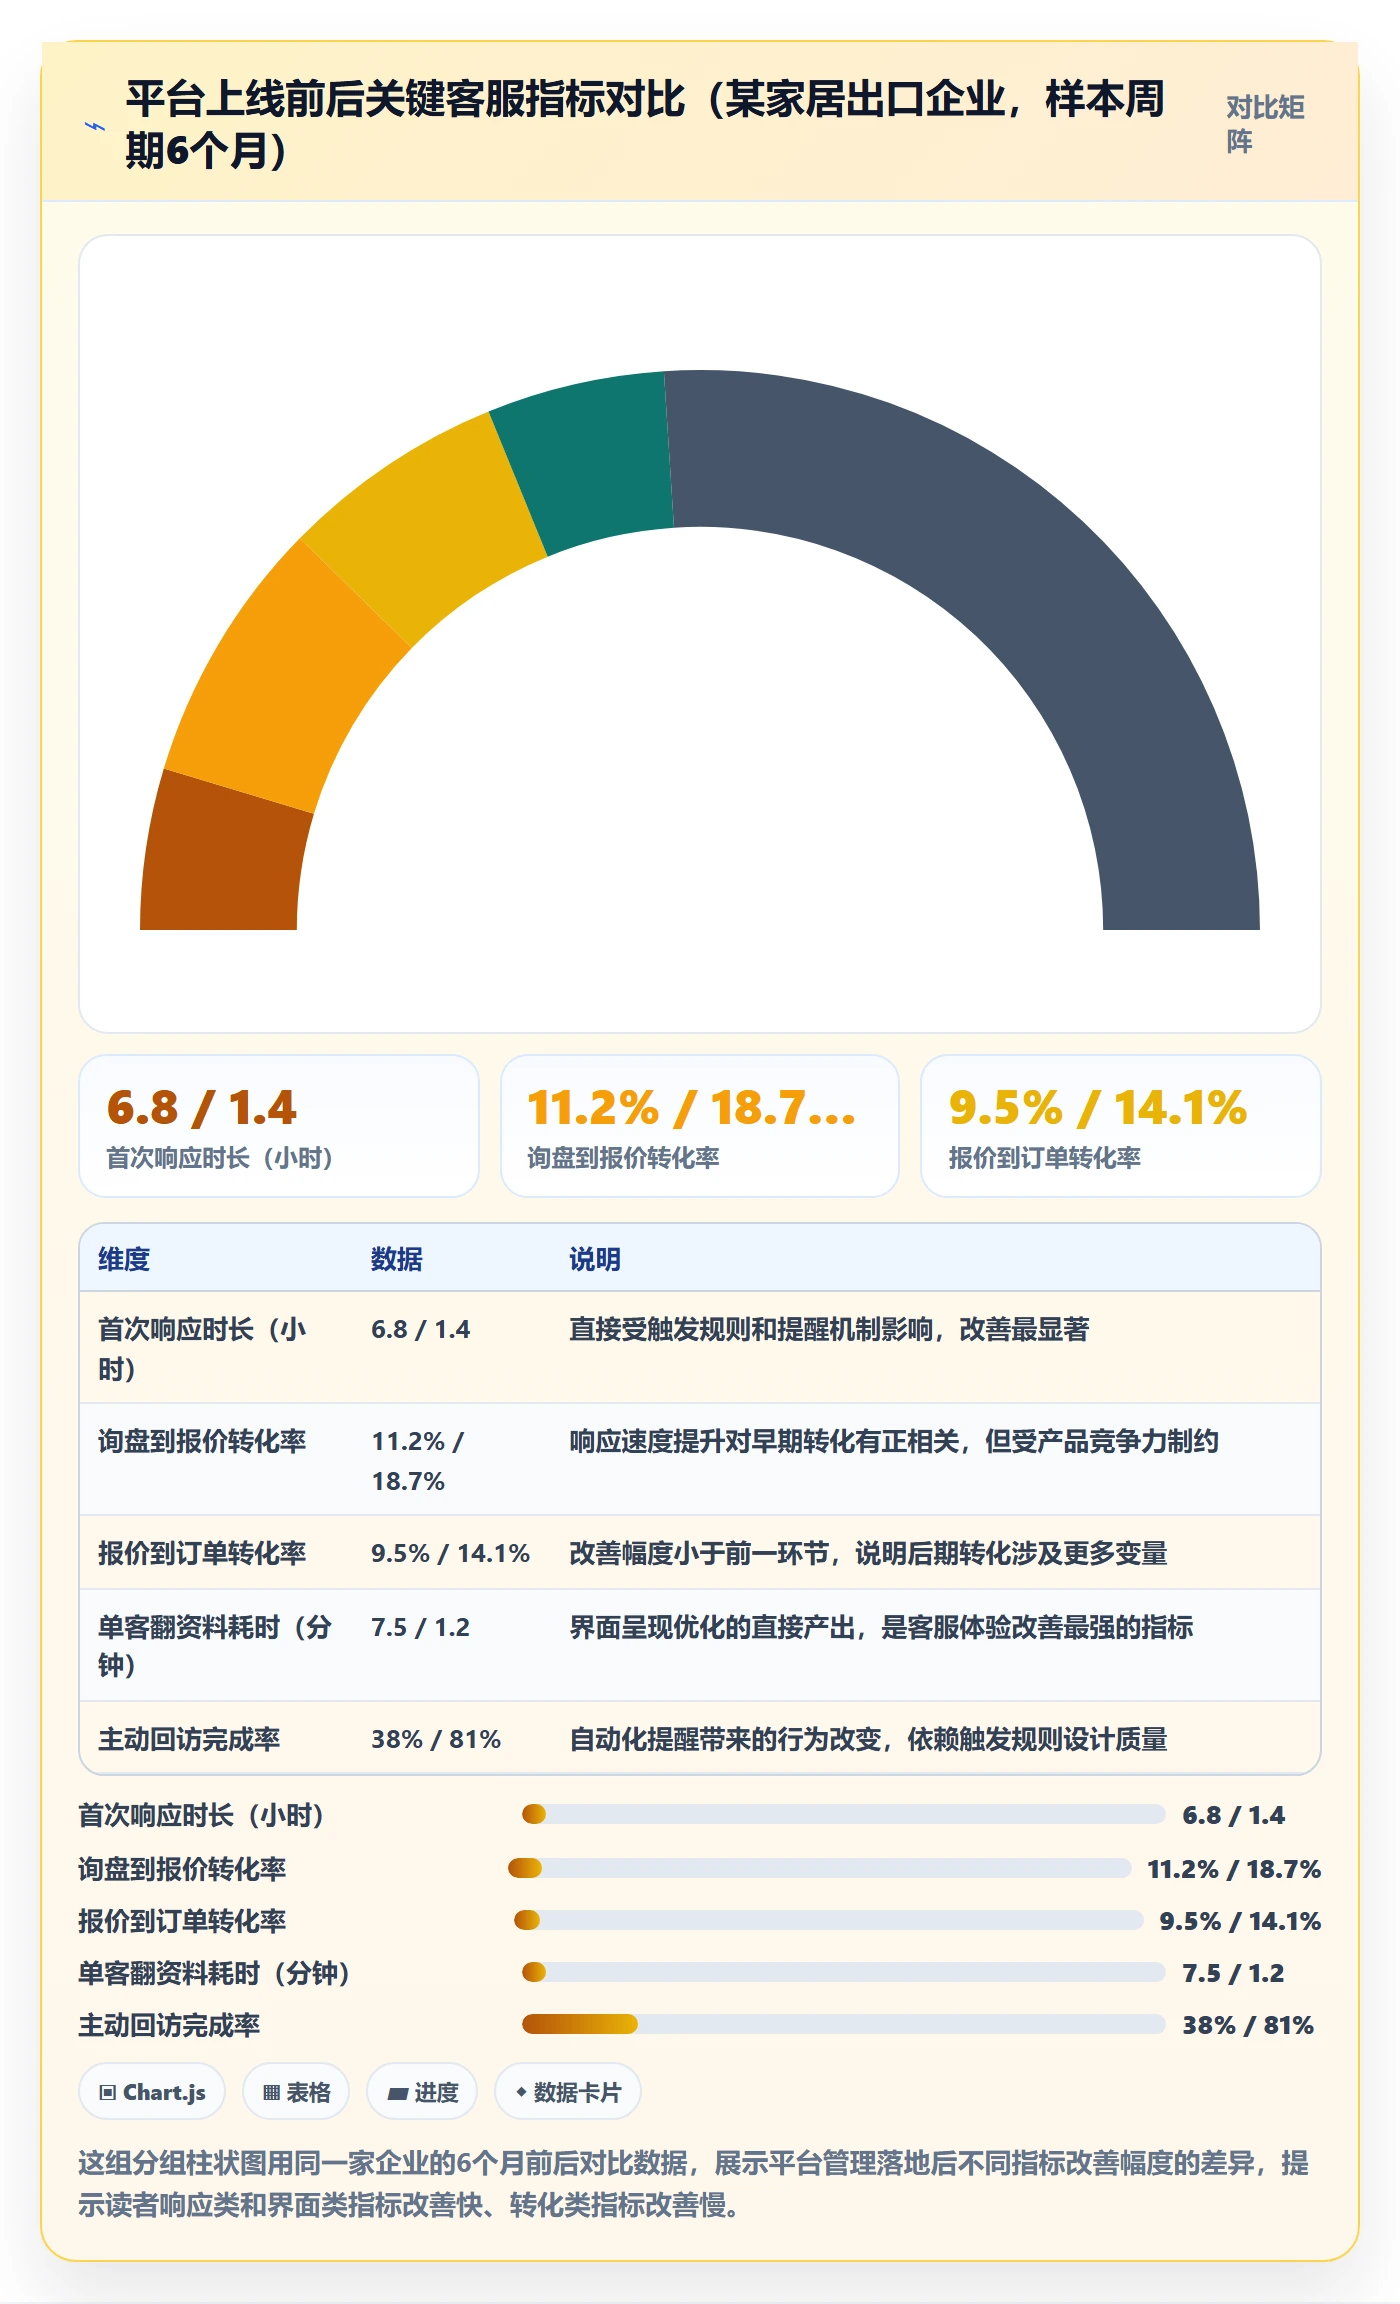Click progress value label 7.5 / 1.2
The image size is (1400, 2304).
pos(1233,1973)
